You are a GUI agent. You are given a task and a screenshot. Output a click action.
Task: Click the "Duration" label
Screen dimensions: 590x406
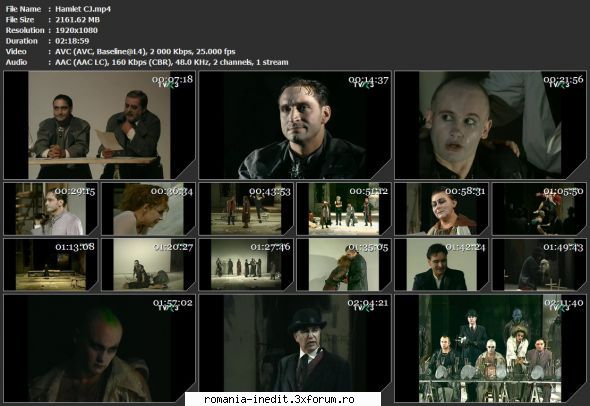click(21, 41)
